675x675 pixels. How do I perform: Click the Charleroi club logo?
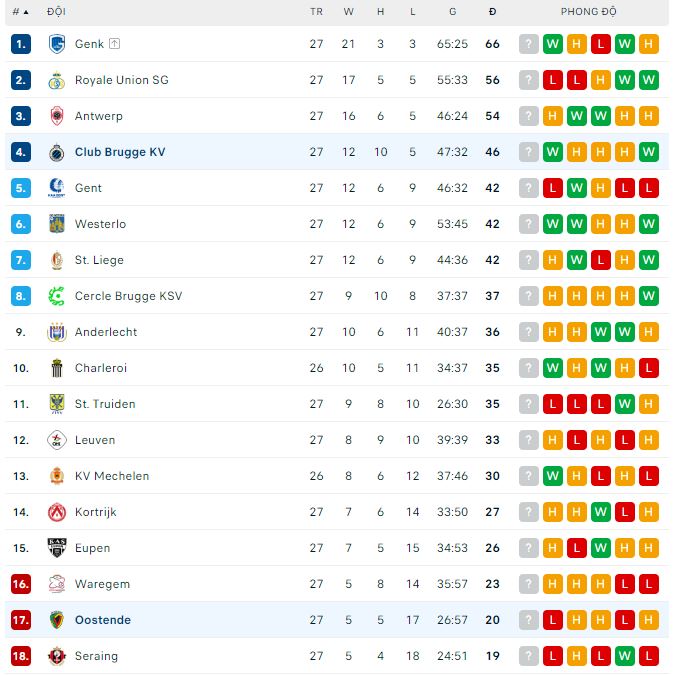pyautogui.click(x=56, y=368)
